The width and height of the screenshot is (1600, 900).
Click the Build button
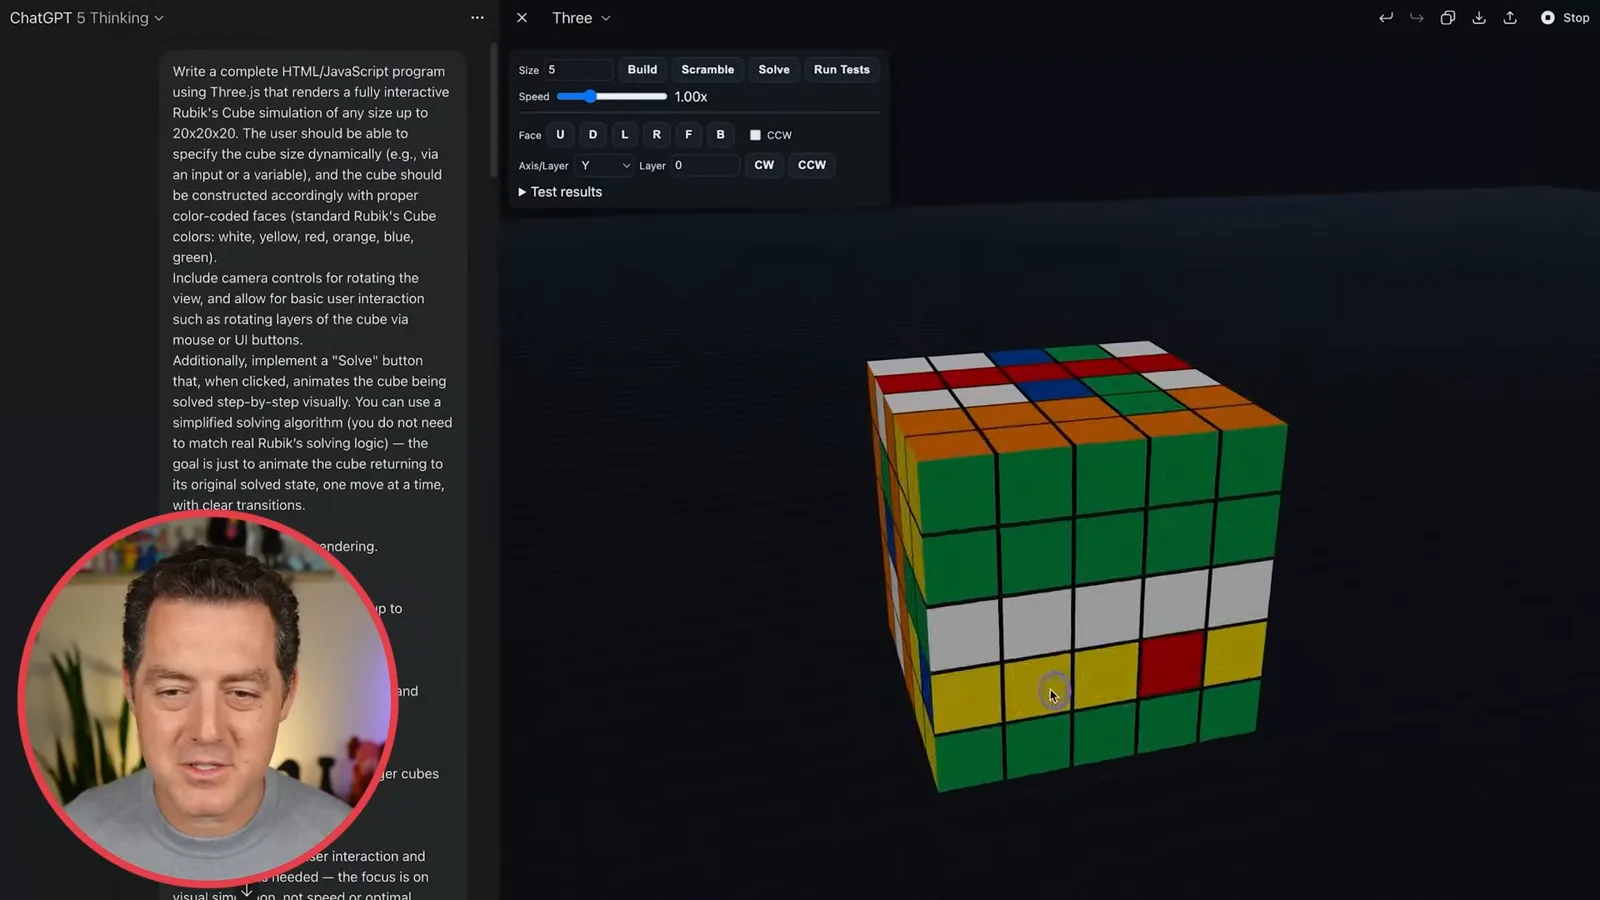point(642,70)
